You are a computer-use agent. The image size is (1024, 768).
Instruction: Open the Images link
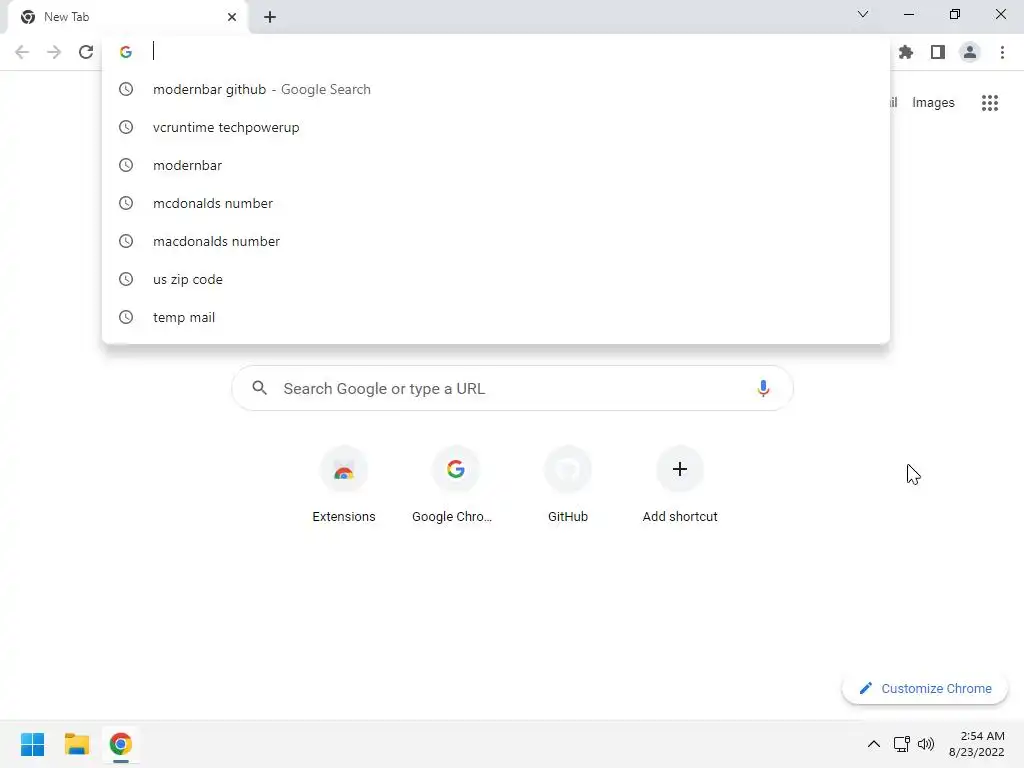click(x=933, y=103)
